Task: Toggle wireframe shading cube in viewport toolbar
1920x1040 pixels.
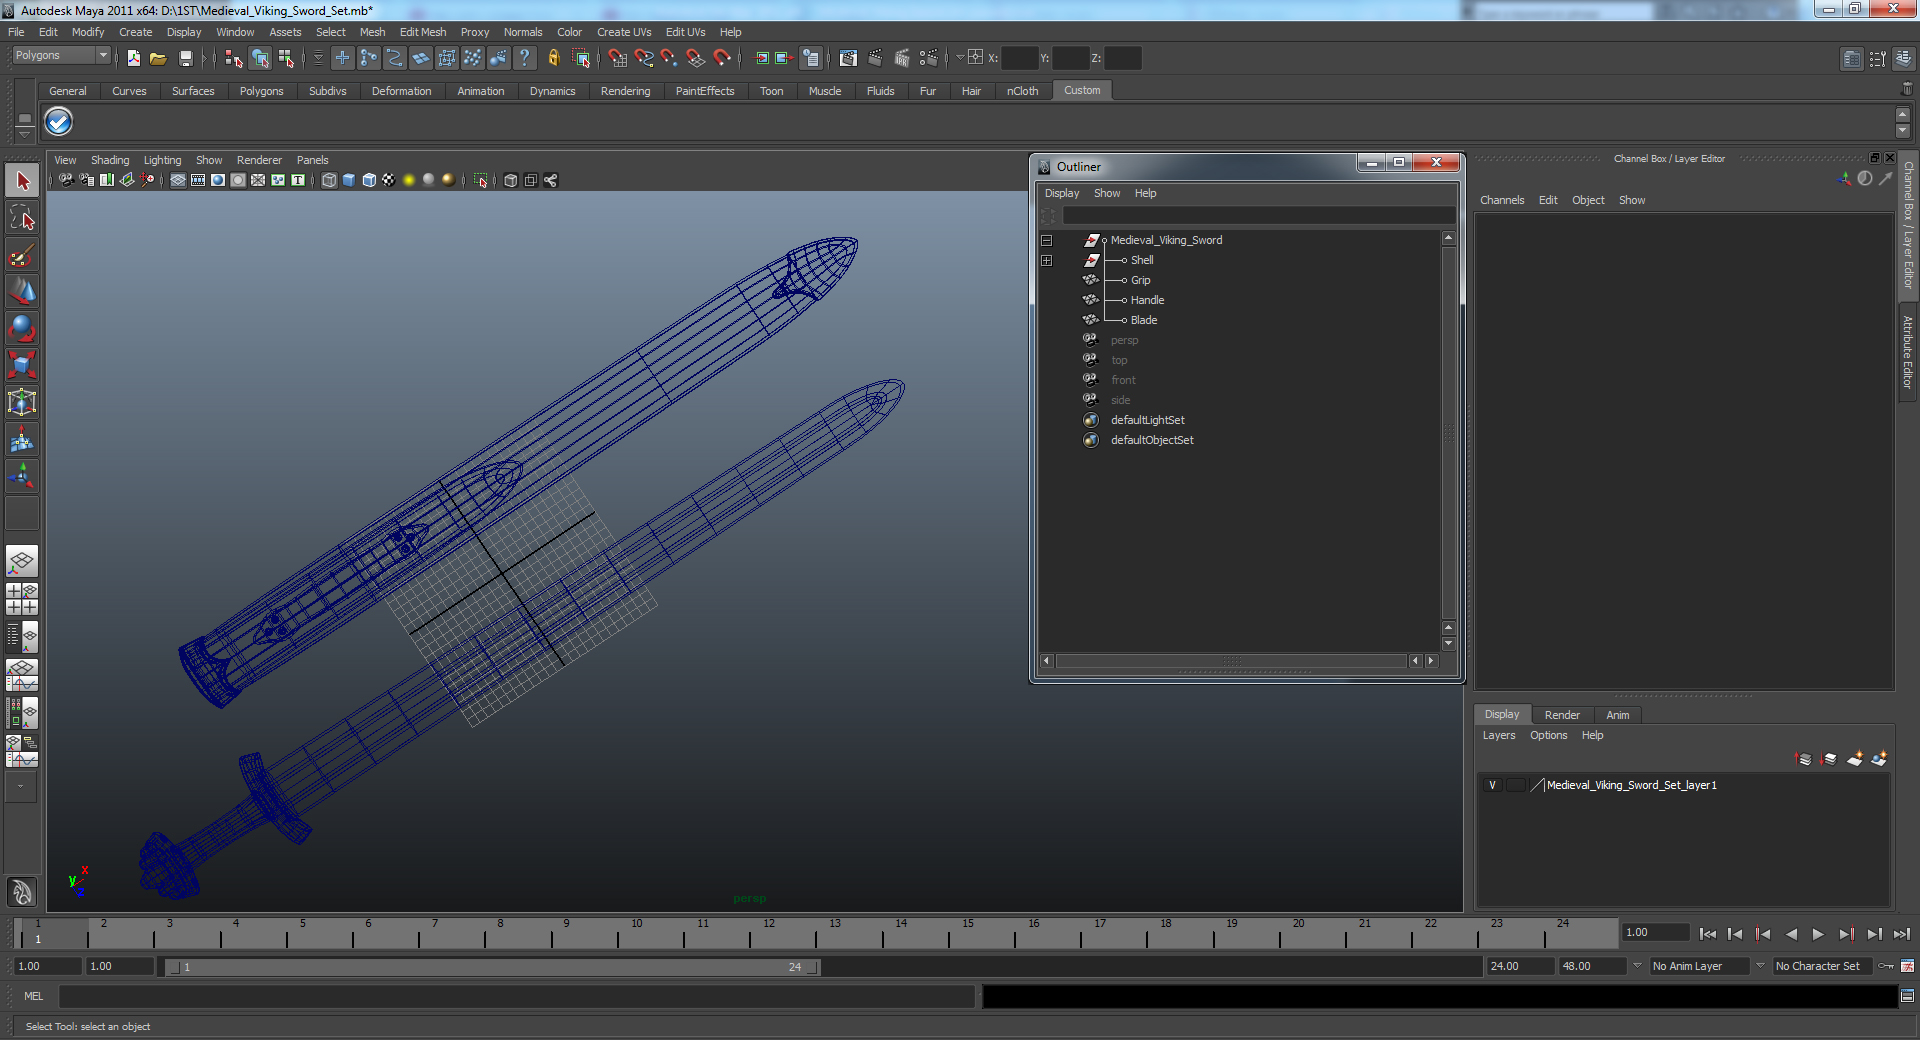Action: 329,180
